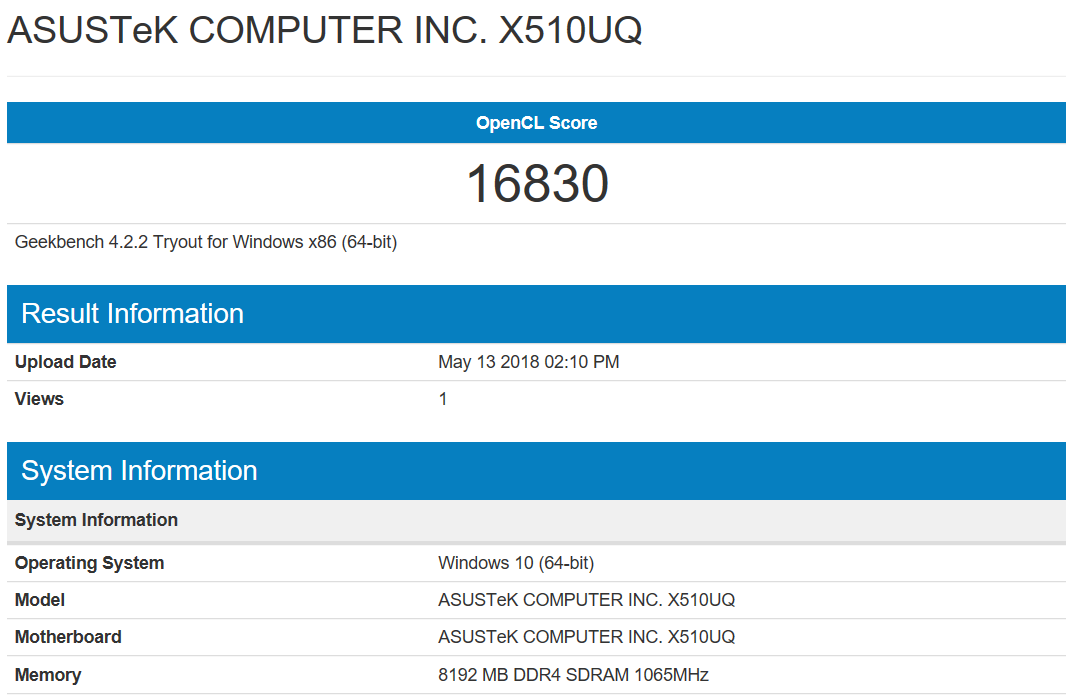Click the blue System Information section header
The height and width of the screenshot is (696, 1076).
coord(139,470)
